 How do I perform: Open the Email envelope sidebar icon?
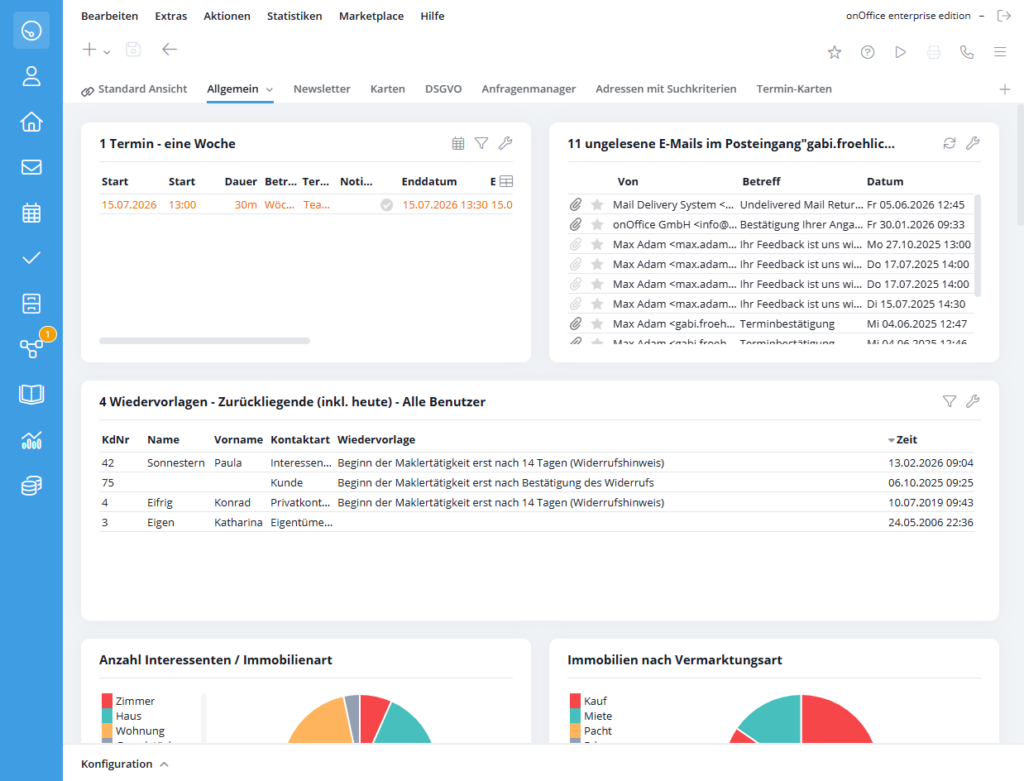point(31,167)
